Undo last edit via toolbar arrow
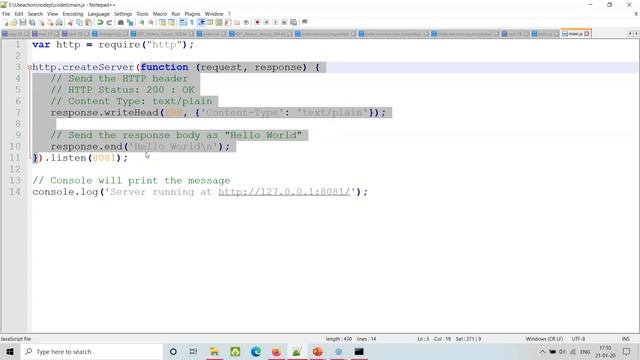640x360 pixels. (x=100, y=22)
